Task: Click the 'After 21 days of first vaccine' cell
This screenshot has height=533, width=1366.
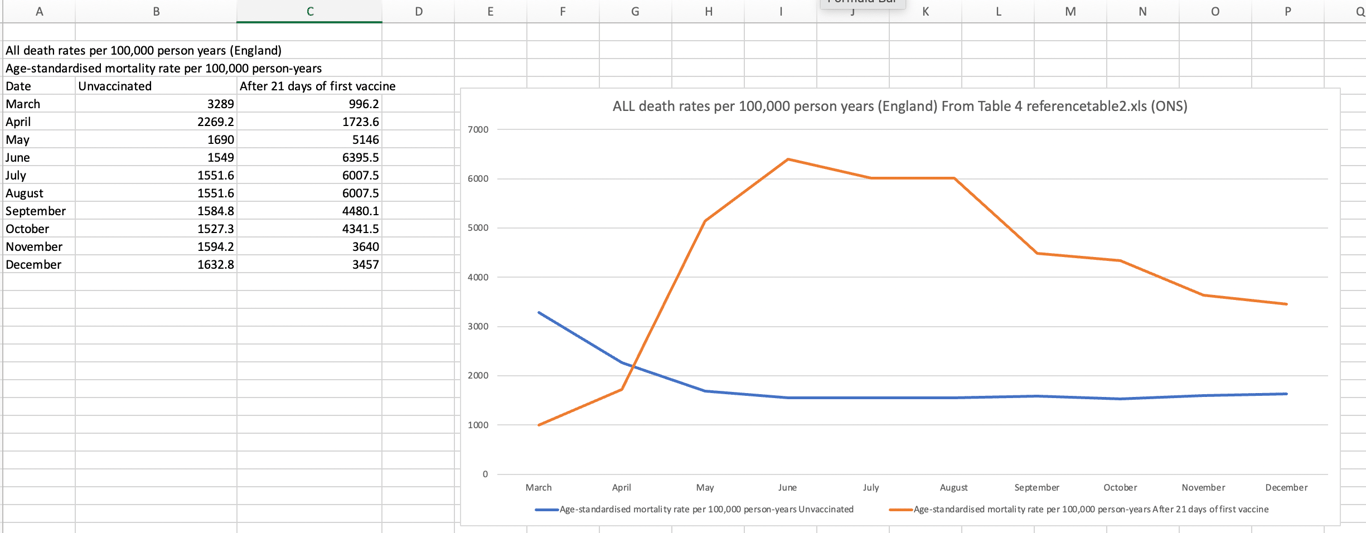Action: click(x=309, y=86)
